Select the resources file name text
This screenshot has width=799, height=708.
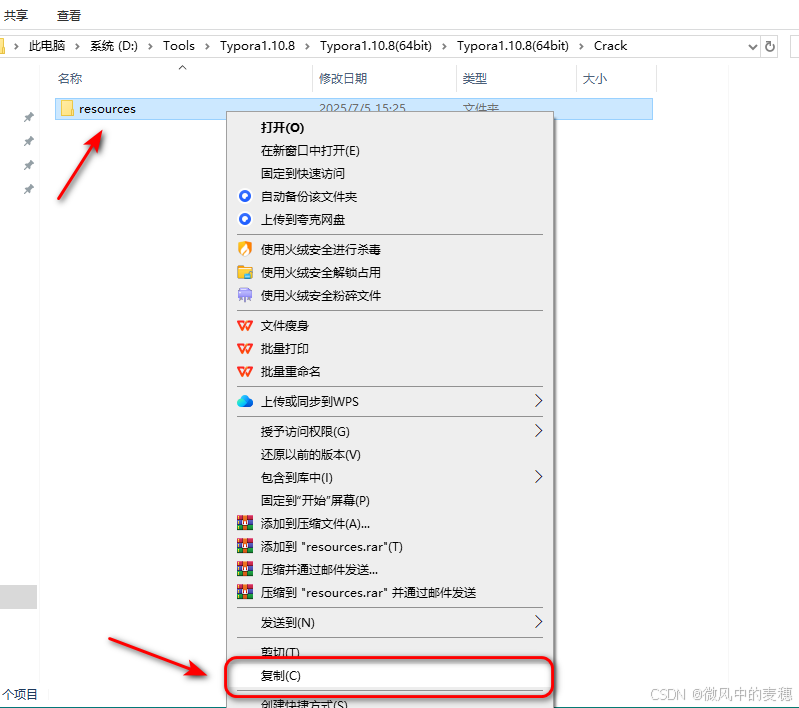click(x=108, y=109)
